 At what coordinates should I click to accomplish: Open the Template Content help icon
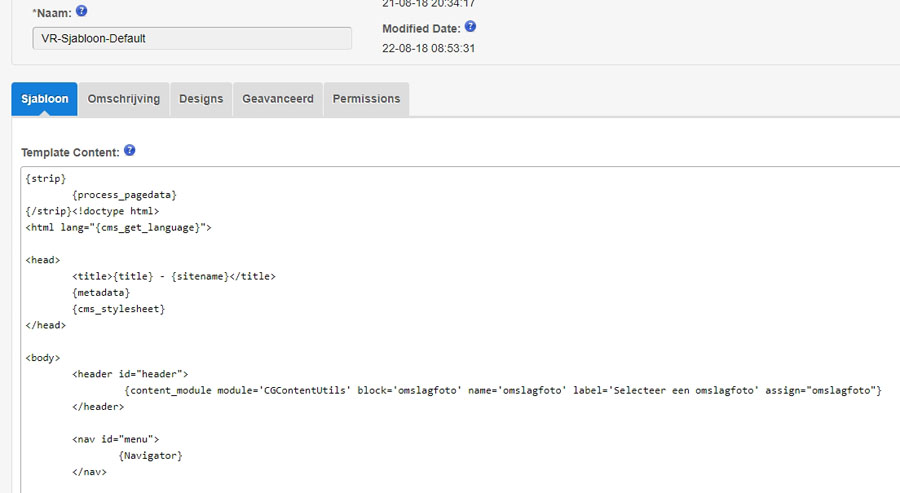click(x=129, y=151)
